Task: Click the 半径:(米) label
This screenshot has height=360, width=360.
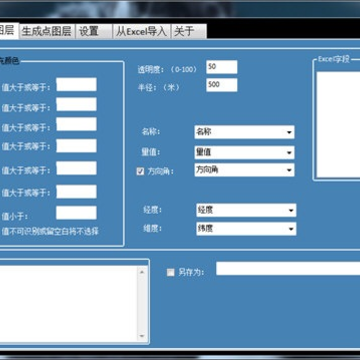Action: click(x=159, y=88)
